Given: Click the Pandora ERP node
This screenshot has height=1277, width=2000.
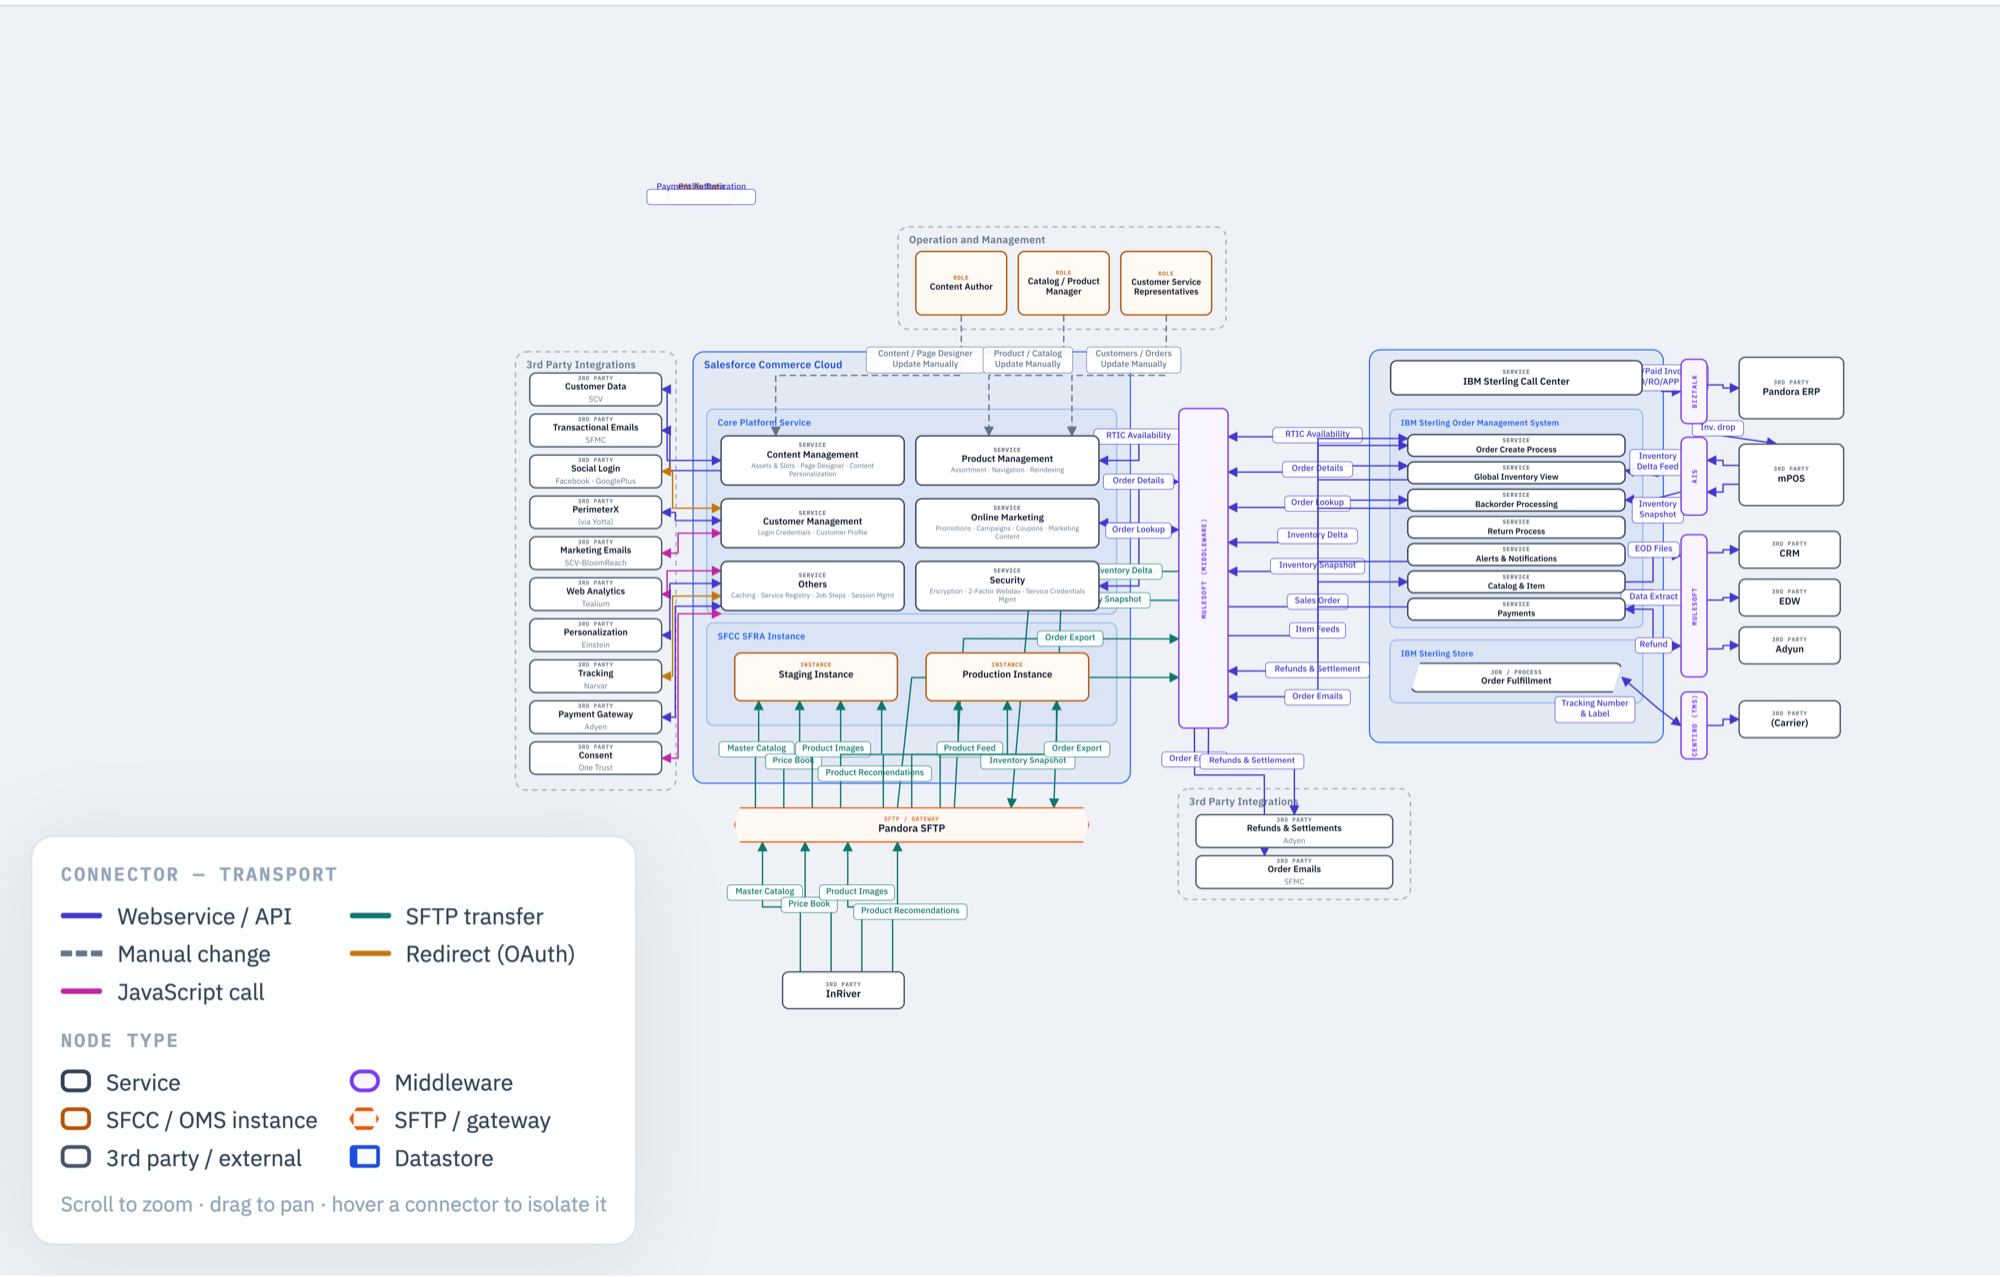Looking at the screenshot, I should point(1791,388).
